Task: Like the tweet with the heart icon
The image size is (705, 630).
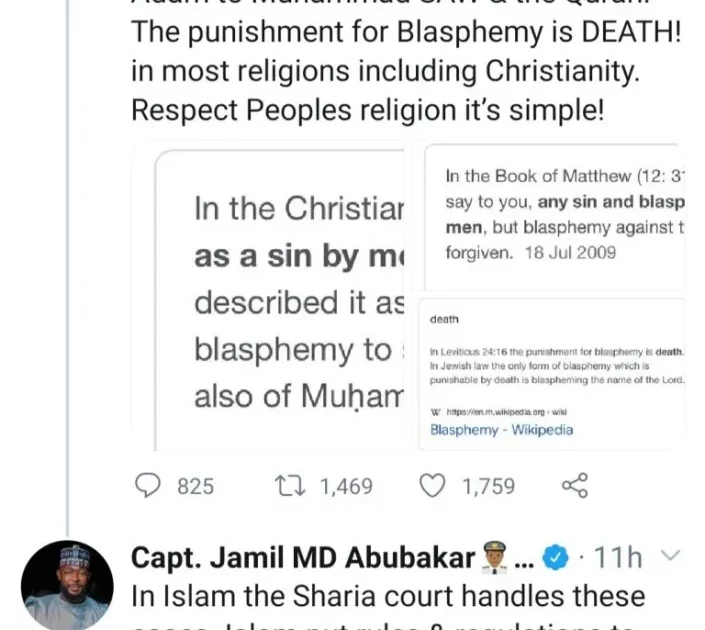Action: (432, 486)
